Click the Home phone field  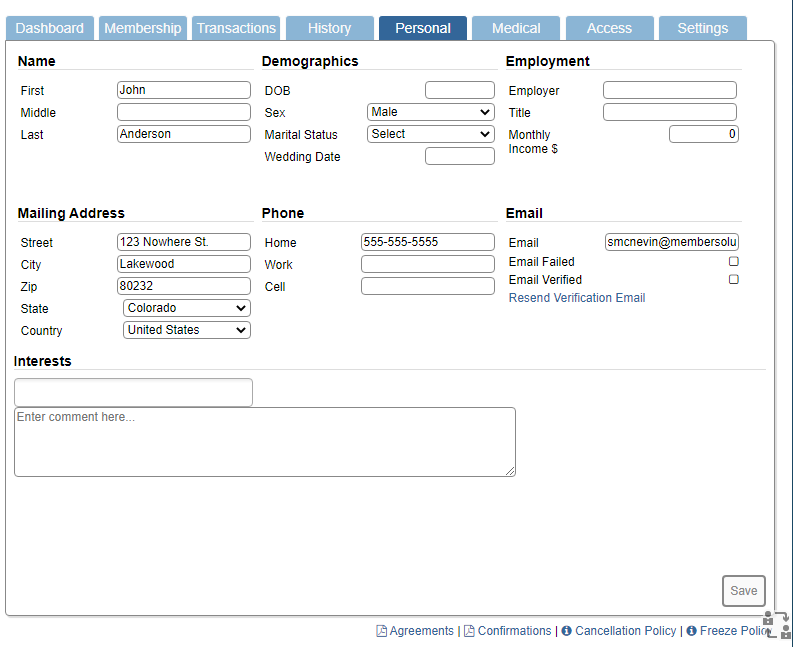[x=428, y=242]
